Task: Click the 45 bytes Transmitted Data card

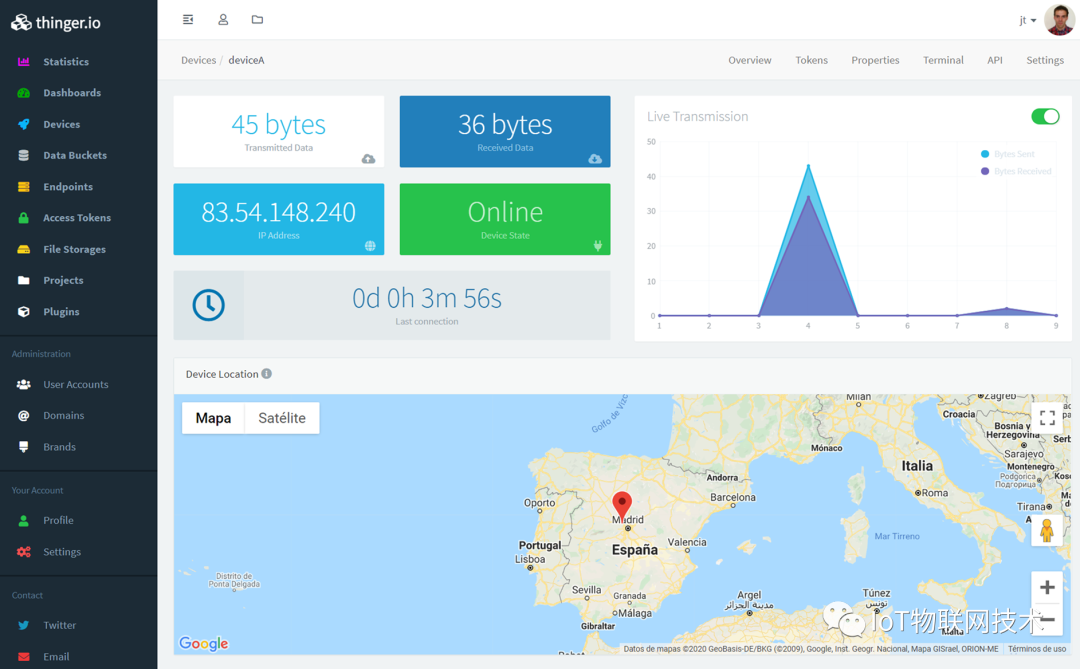Action: (279, 131)
